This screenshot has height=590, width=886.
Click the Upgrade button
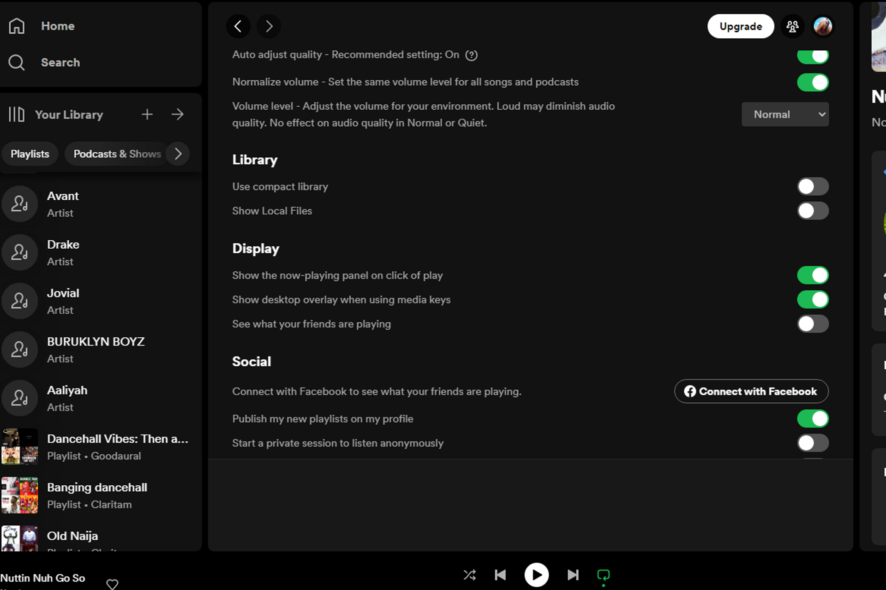[740, 26]
